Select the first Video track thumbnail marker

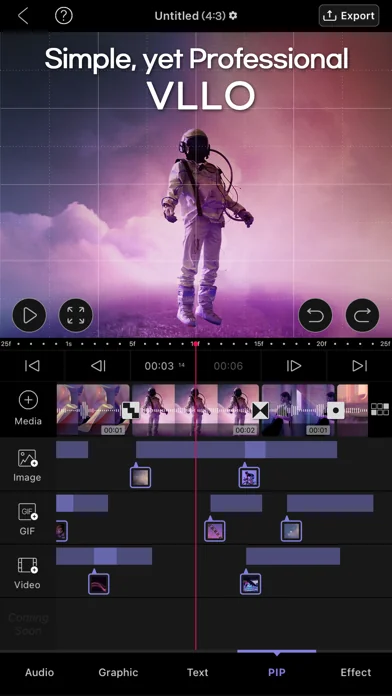pyautogui.click(x=99, y=584)
